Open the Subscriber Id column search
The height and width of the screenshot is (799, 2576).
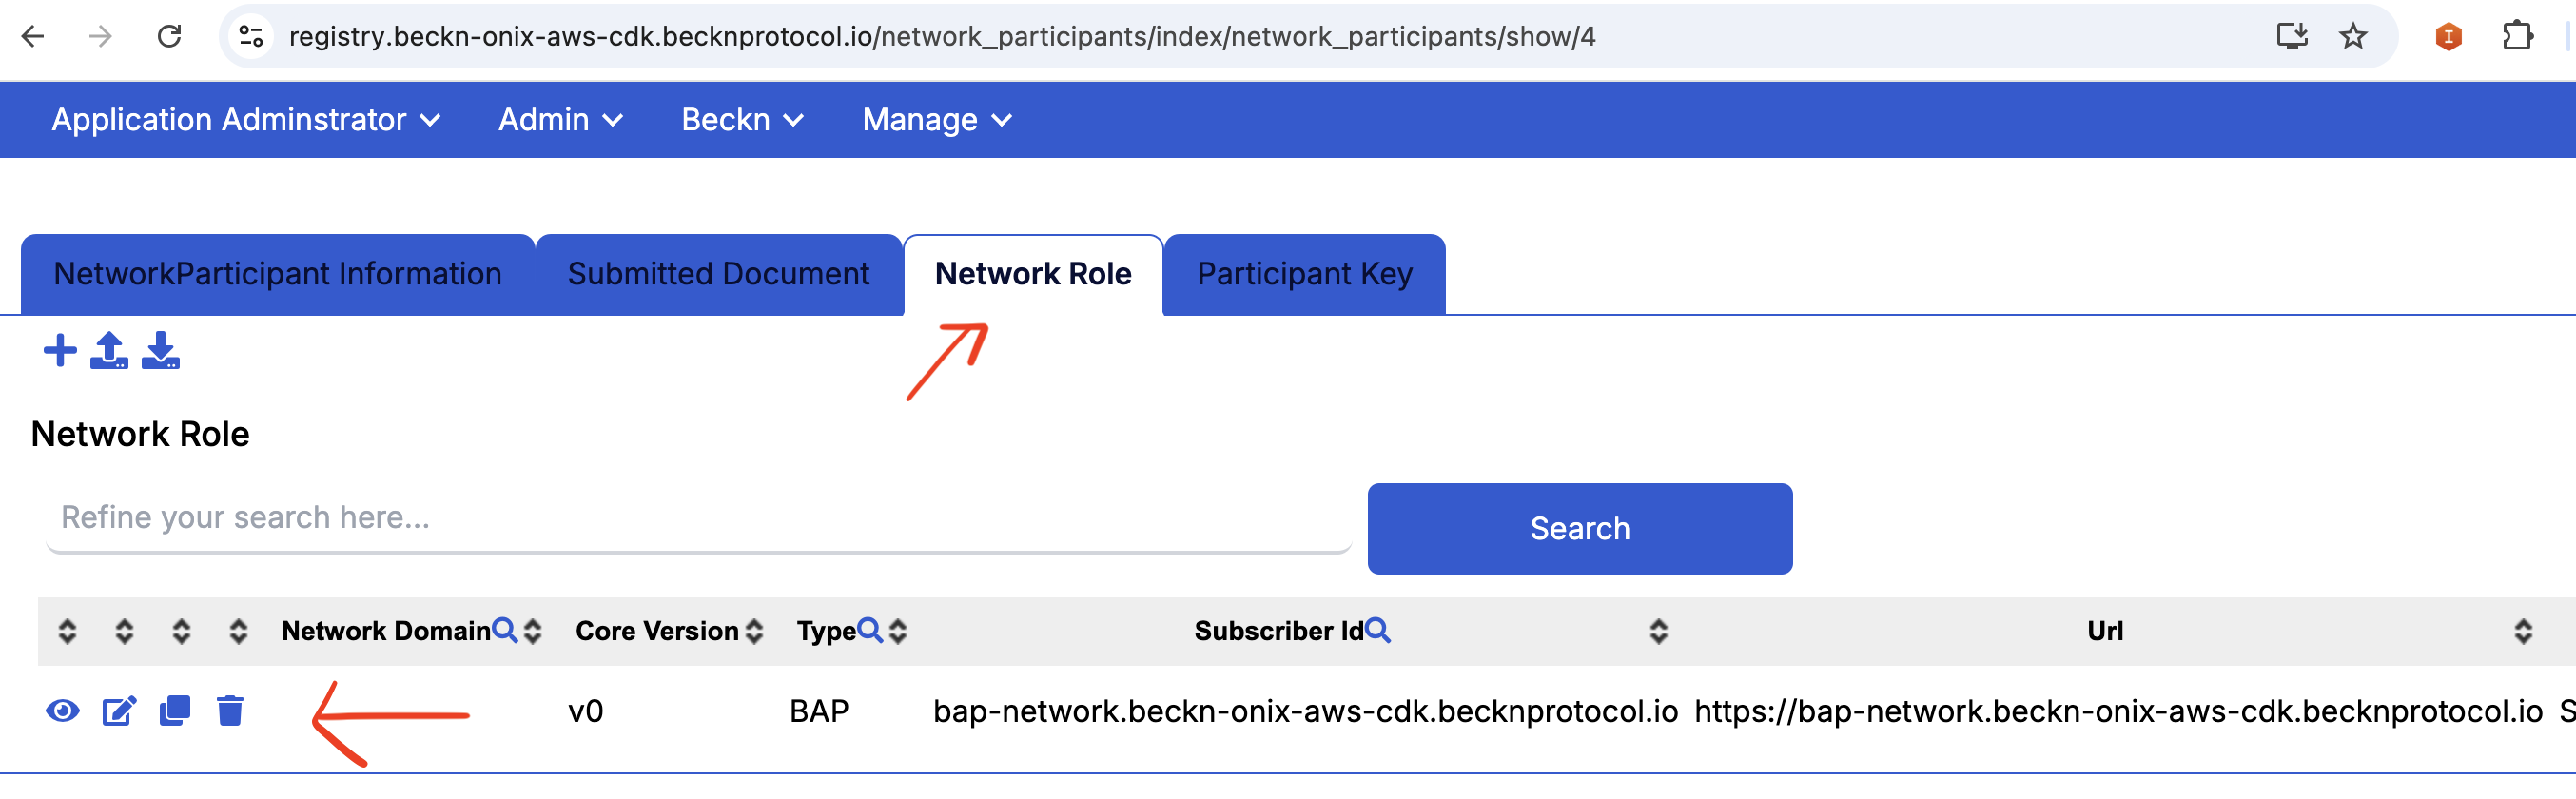[1377, 630]
